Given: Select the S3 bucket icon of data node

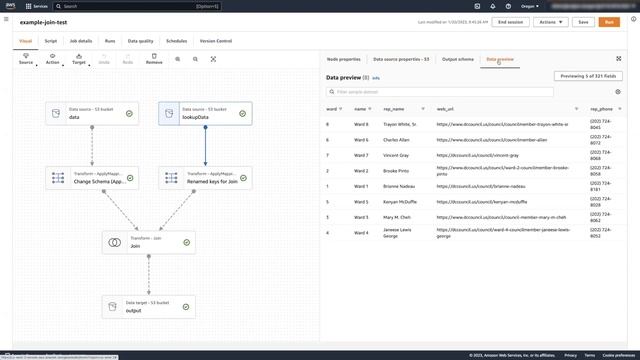Looking at the screenshot, I should coord(56,113).
